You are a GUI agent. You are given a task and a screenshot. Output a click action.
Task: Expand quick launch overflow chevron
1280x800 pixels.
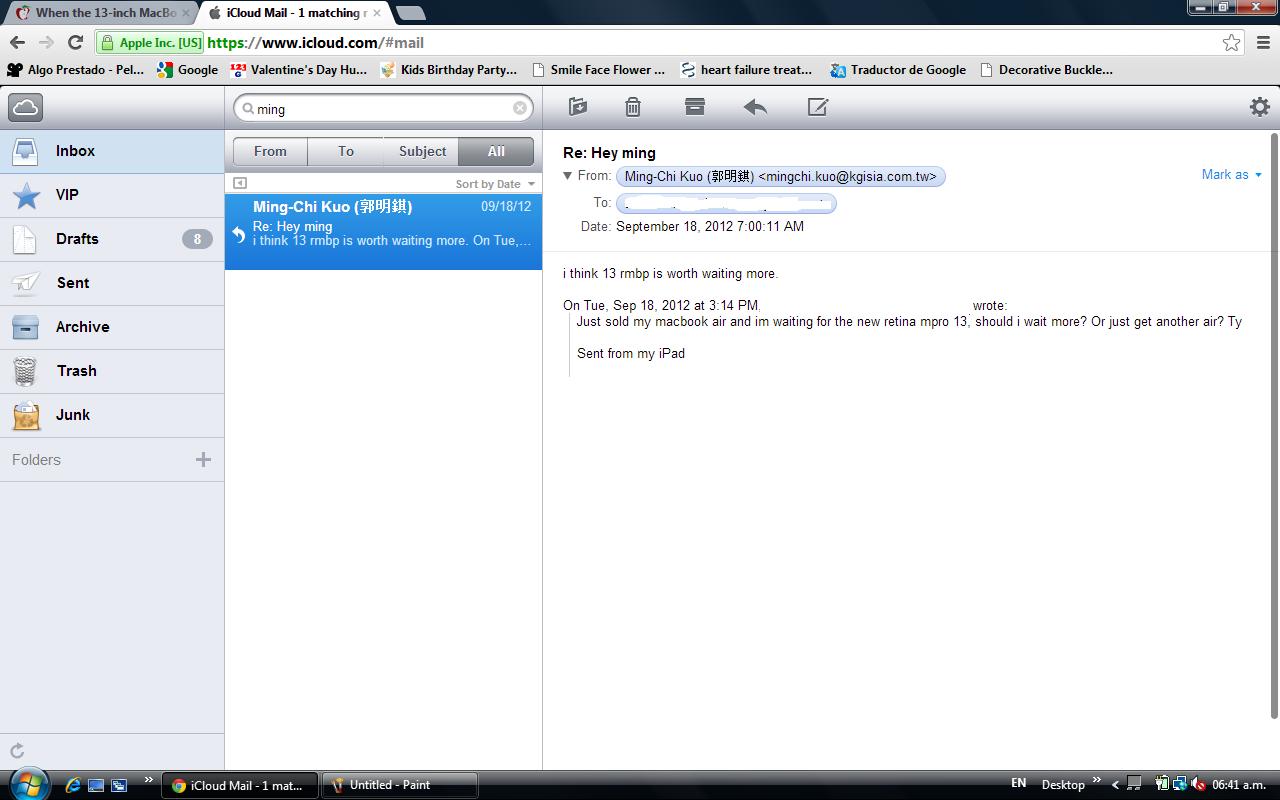coord(149,781)
